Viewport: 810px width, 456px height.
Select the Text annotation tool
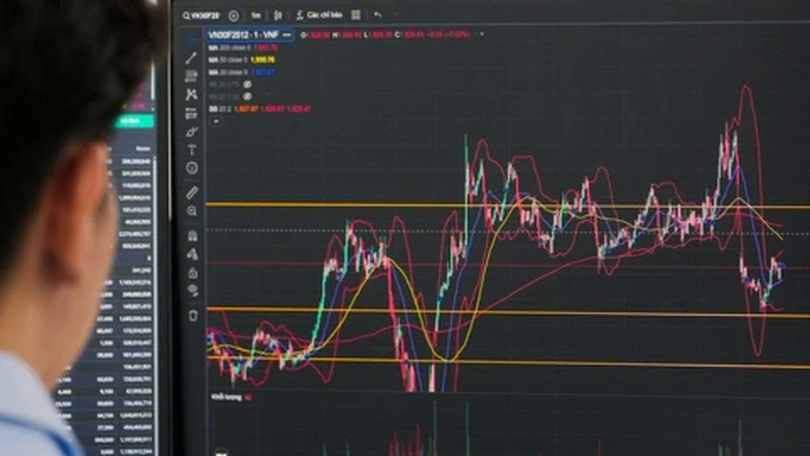[192, 150]
